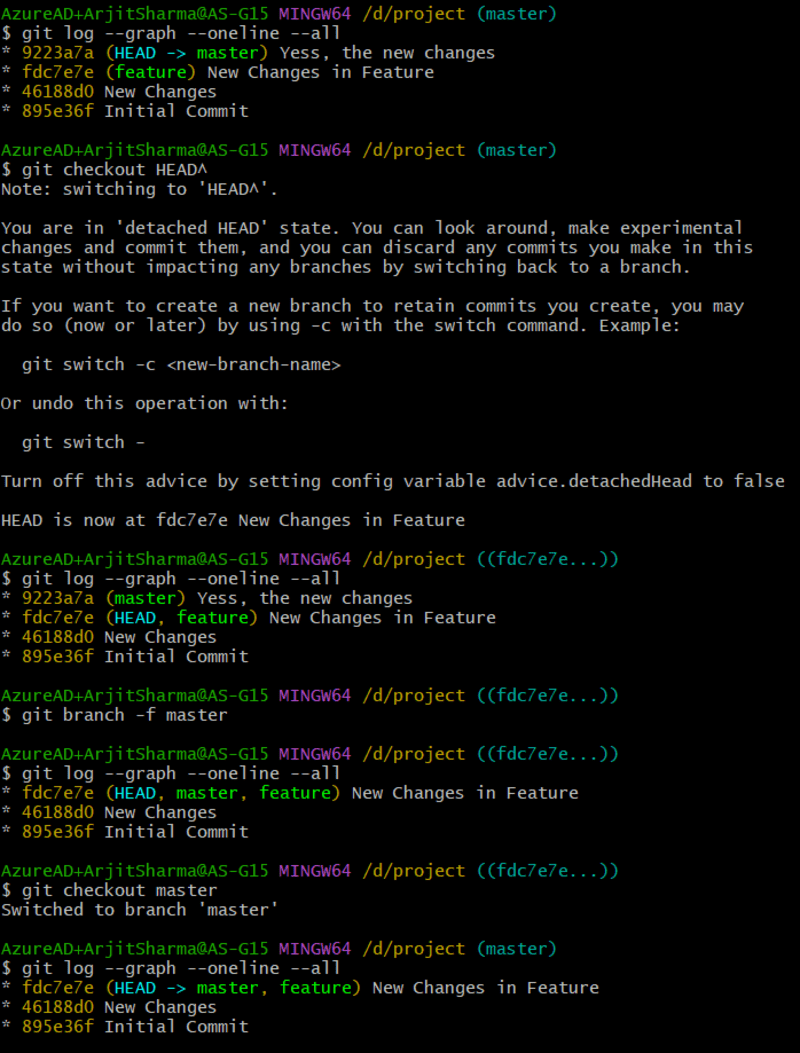Viewport: 800px width, 1053px height.
Task: Click the 'fdc7e7e (HEAD, master, feature)' log line
Action: [x=290, y=793]
